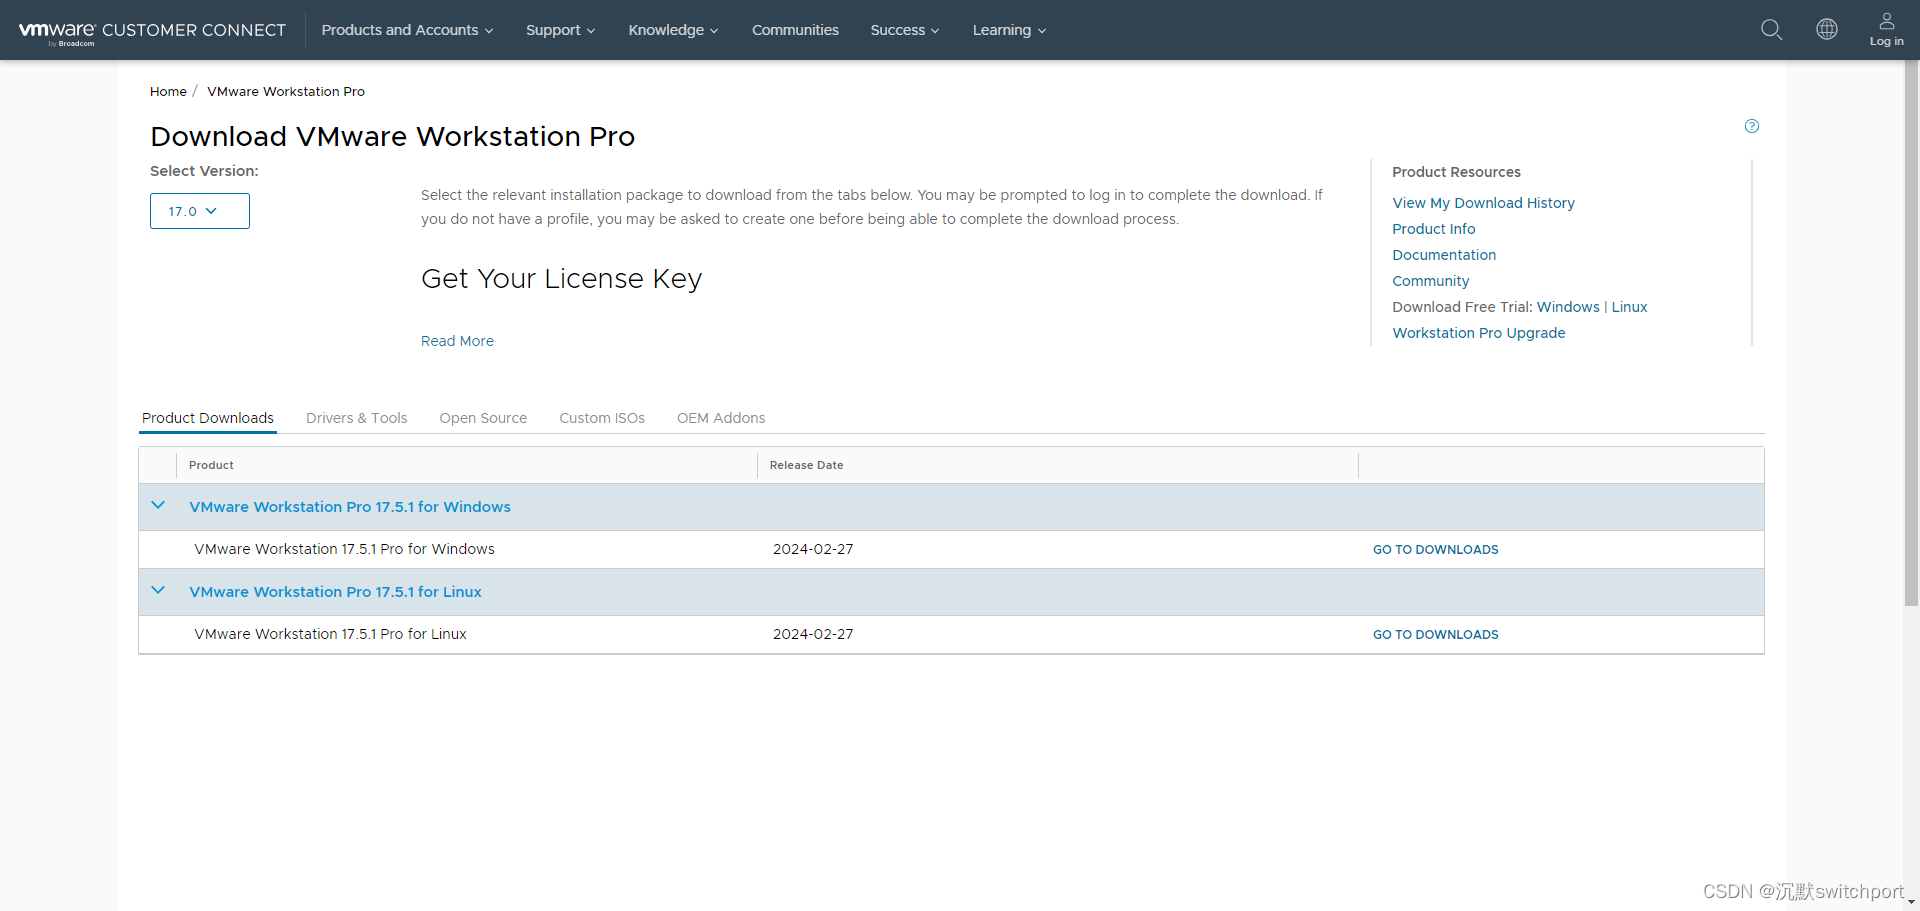Open the Success menu

(x=904, y=30)
